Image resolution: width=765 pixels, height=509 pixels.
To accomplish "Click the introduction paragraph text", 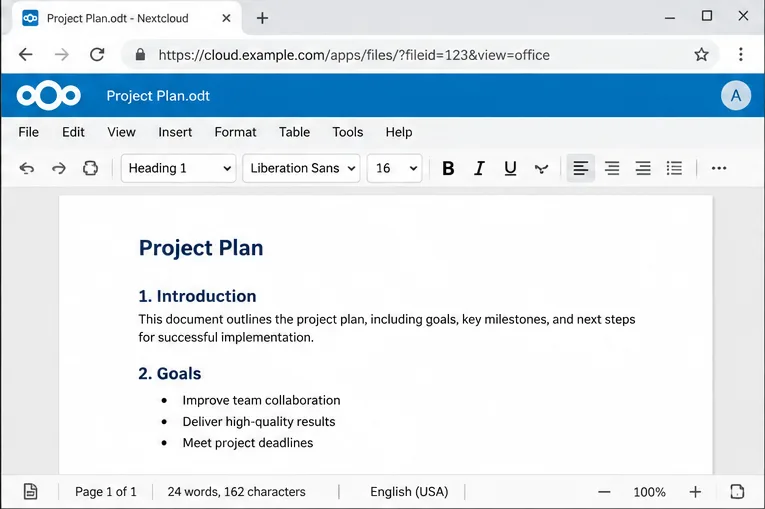I will (387, 328).
